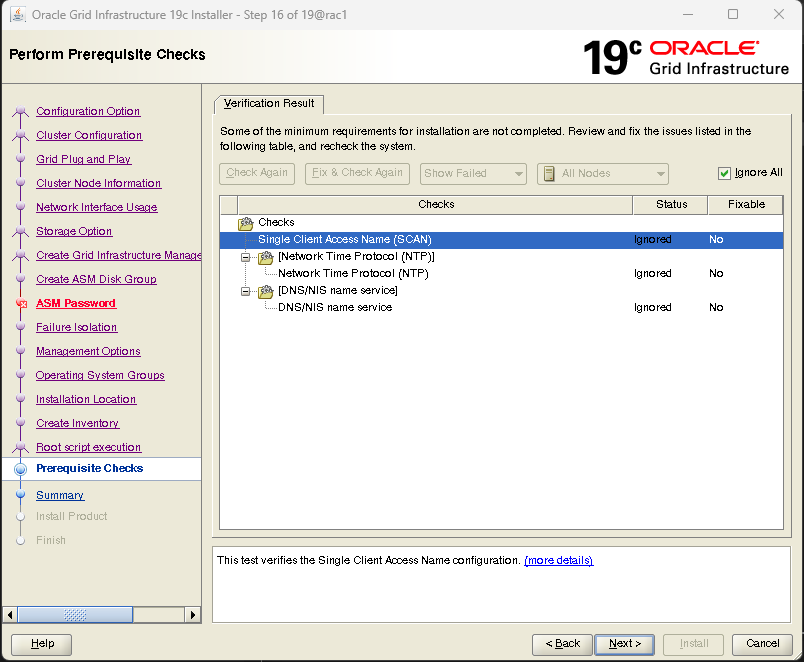The width and height of the screenshot is (804, 662).
Task: Click the ASM Password error step icon
Action: point(21,304)
